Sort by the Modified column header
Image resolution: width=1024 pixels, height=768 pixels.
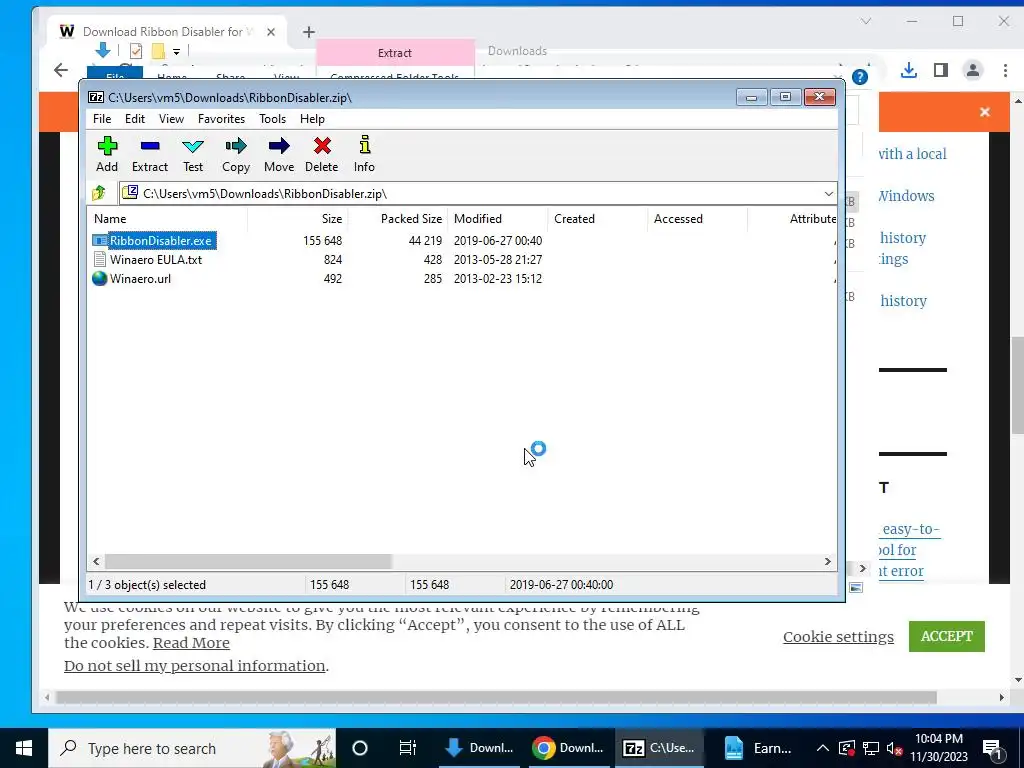click(498, 219)
